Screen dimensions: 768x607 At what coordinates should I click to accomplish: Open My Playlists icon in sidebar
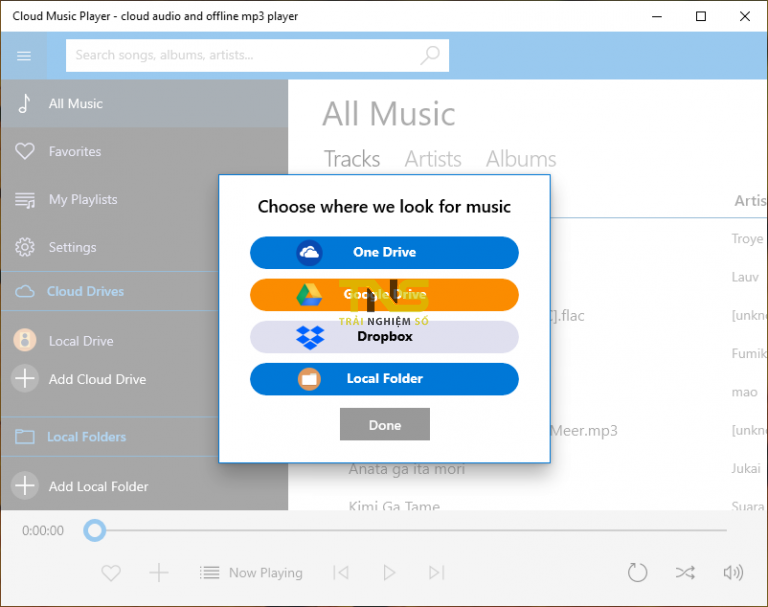pos(24,199)
